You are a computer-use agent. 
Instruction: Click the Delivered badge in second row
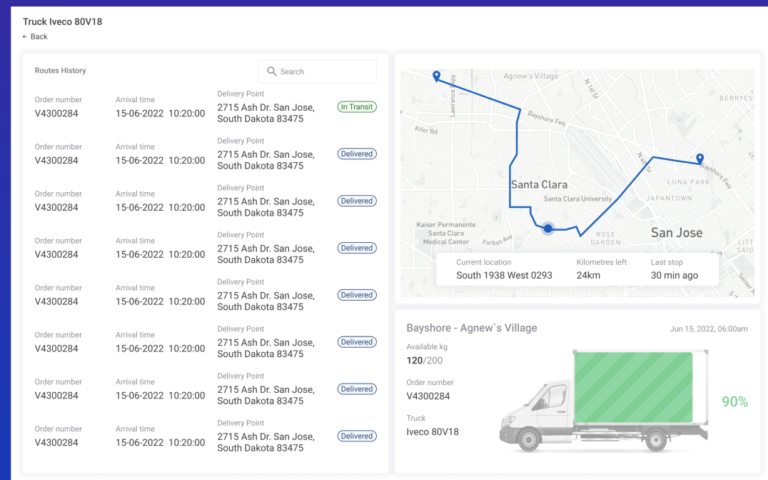[x=357, y=154]
